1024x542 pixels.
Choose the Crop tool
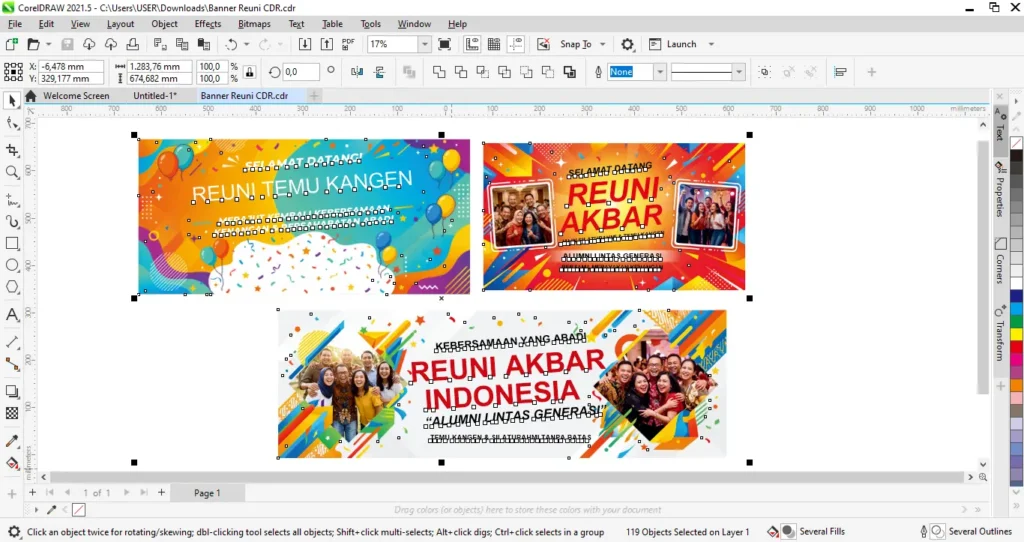coord(12,150)
